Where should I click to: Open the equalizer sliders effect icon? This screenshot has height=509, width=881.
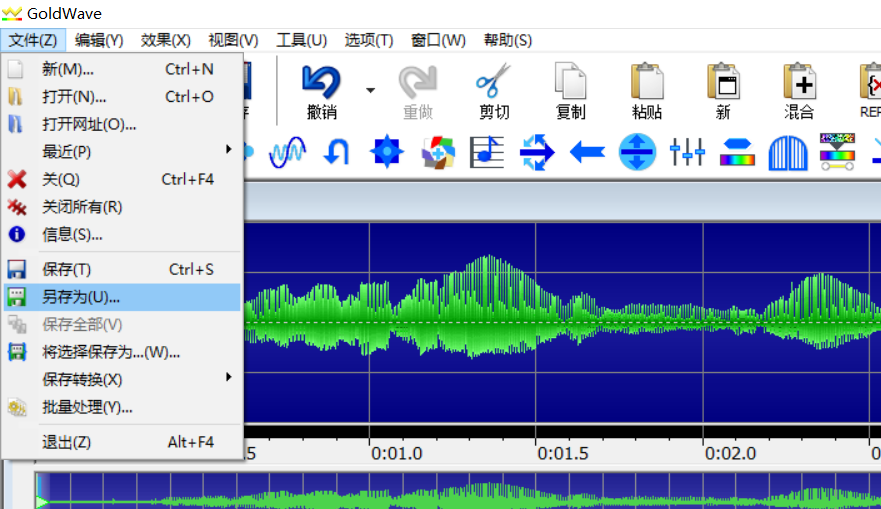687,152
